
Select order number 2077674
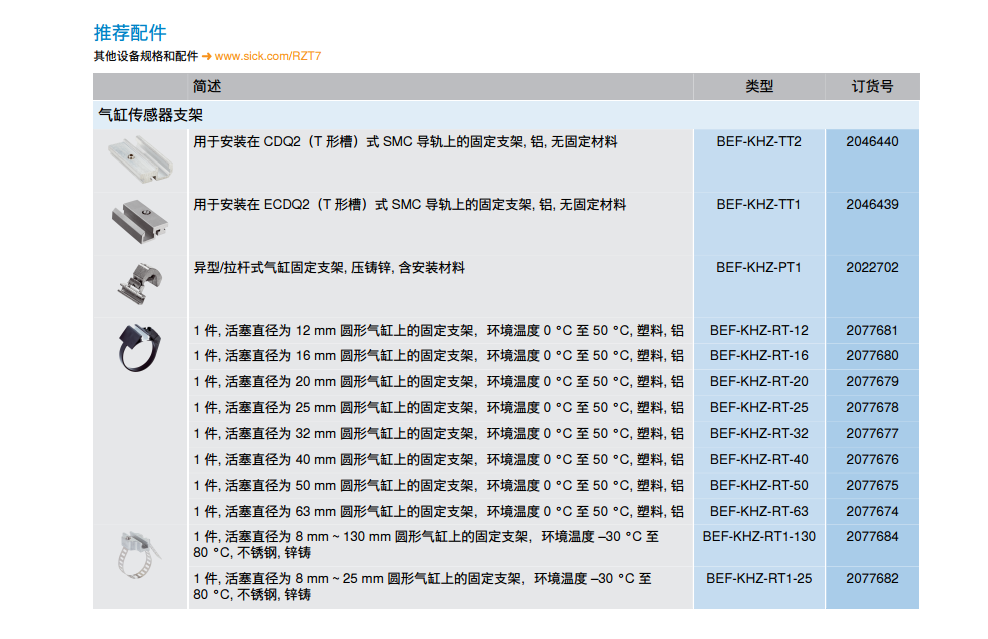click(x=873, y=511)
